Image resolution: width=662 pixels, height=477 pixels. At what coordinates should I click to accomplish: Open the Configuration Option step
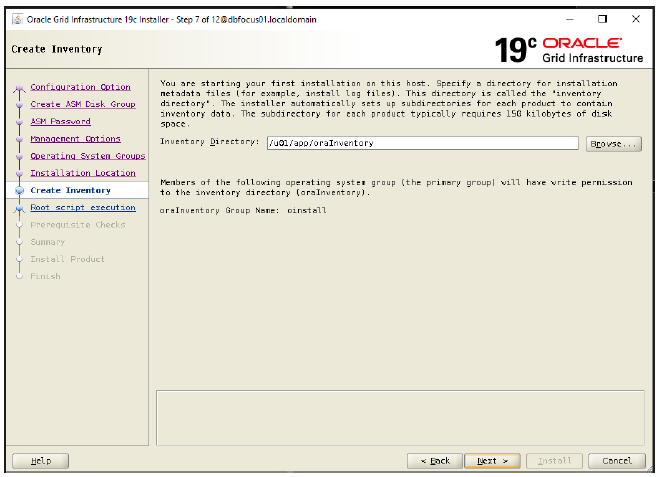[x=80, y=87]
